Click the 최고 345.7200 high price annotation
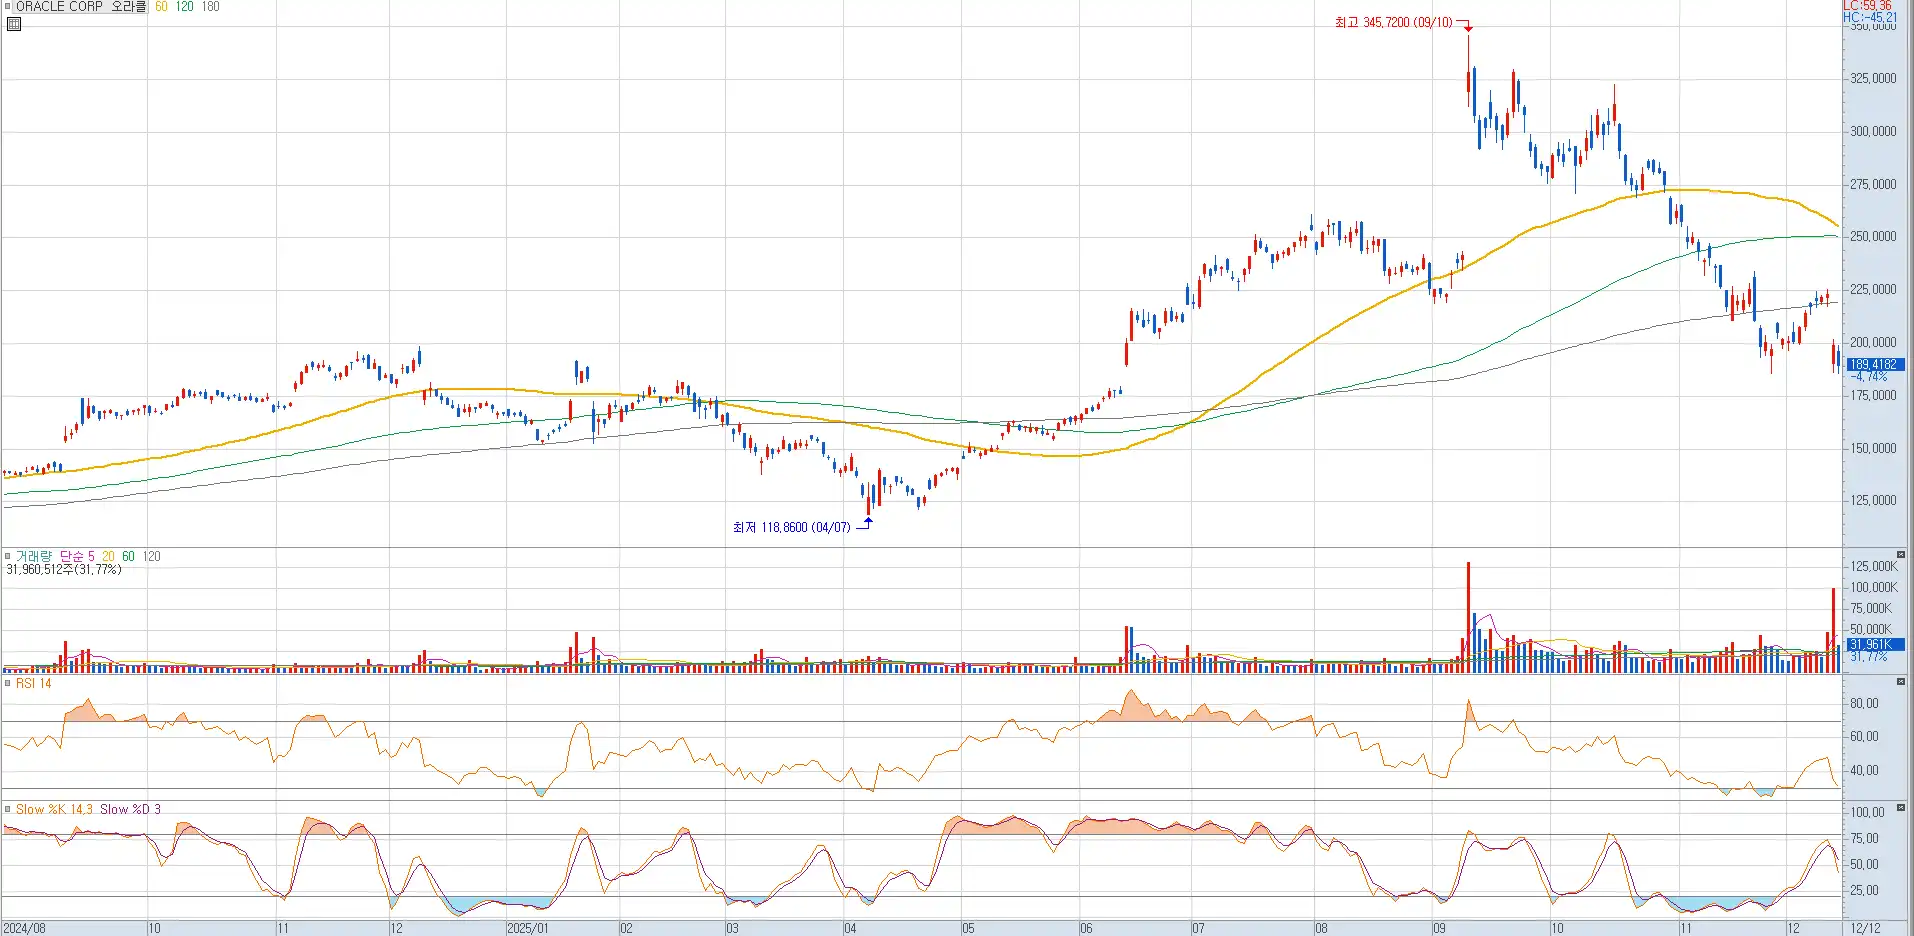1914x936 pixels. [1393, 22]
